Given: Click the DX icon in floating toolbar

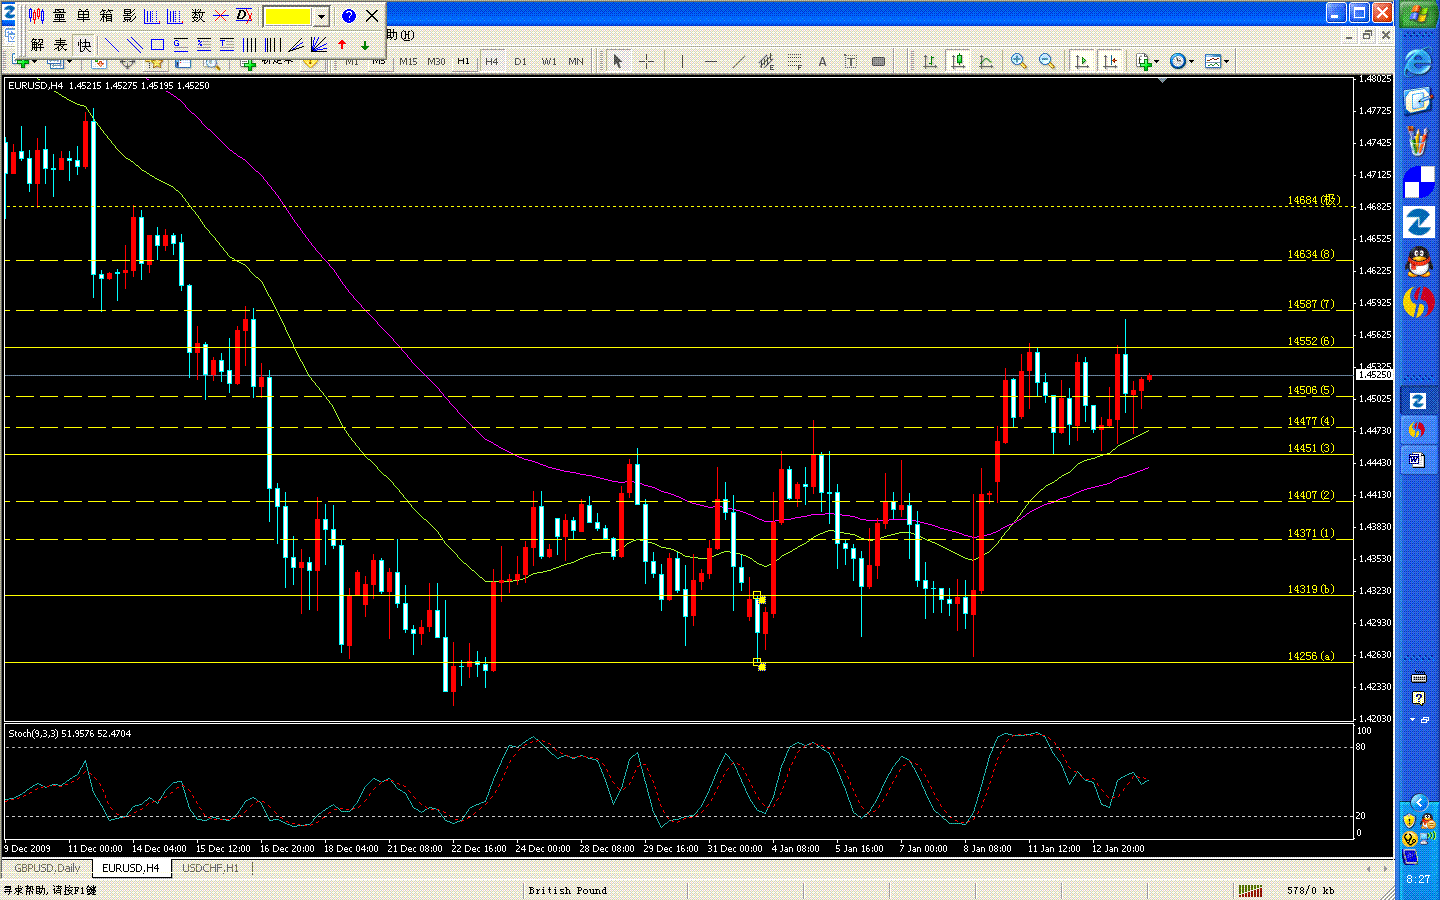Looking at the screenshot, I should click(x=244, y=16).
